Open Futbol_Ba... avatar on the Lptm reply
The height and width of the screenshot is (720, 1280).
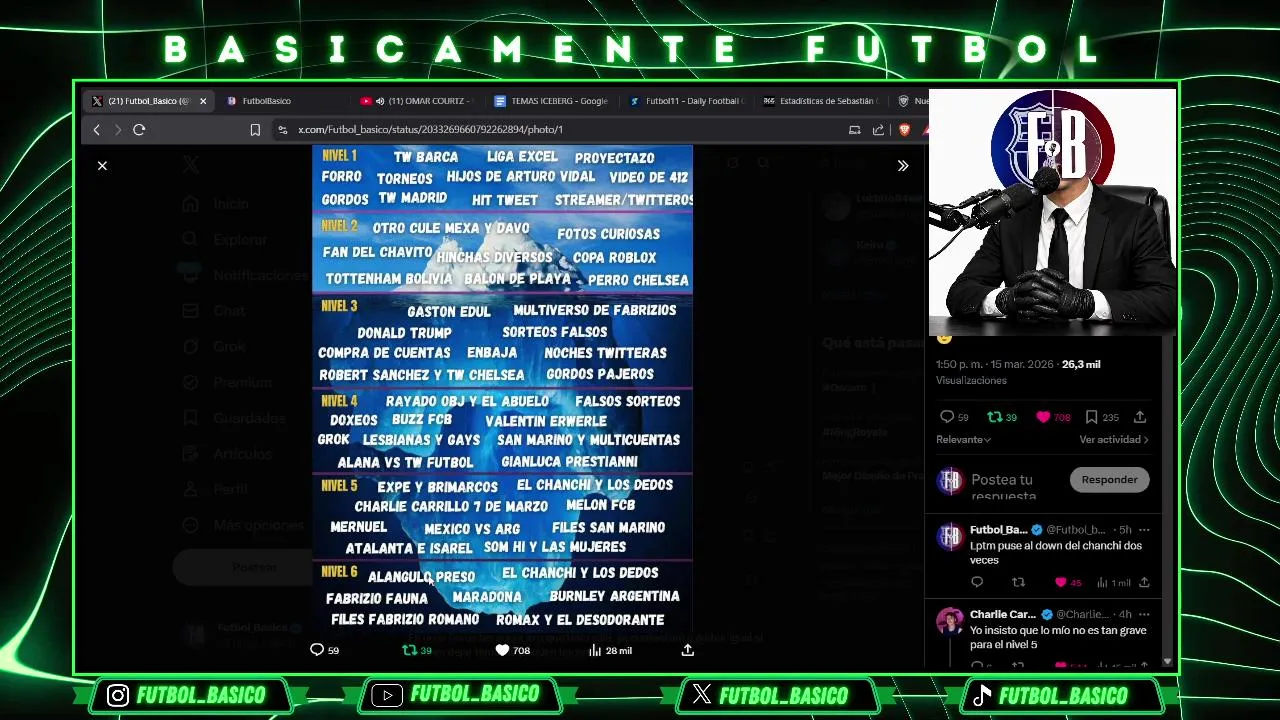click(950, 537)
